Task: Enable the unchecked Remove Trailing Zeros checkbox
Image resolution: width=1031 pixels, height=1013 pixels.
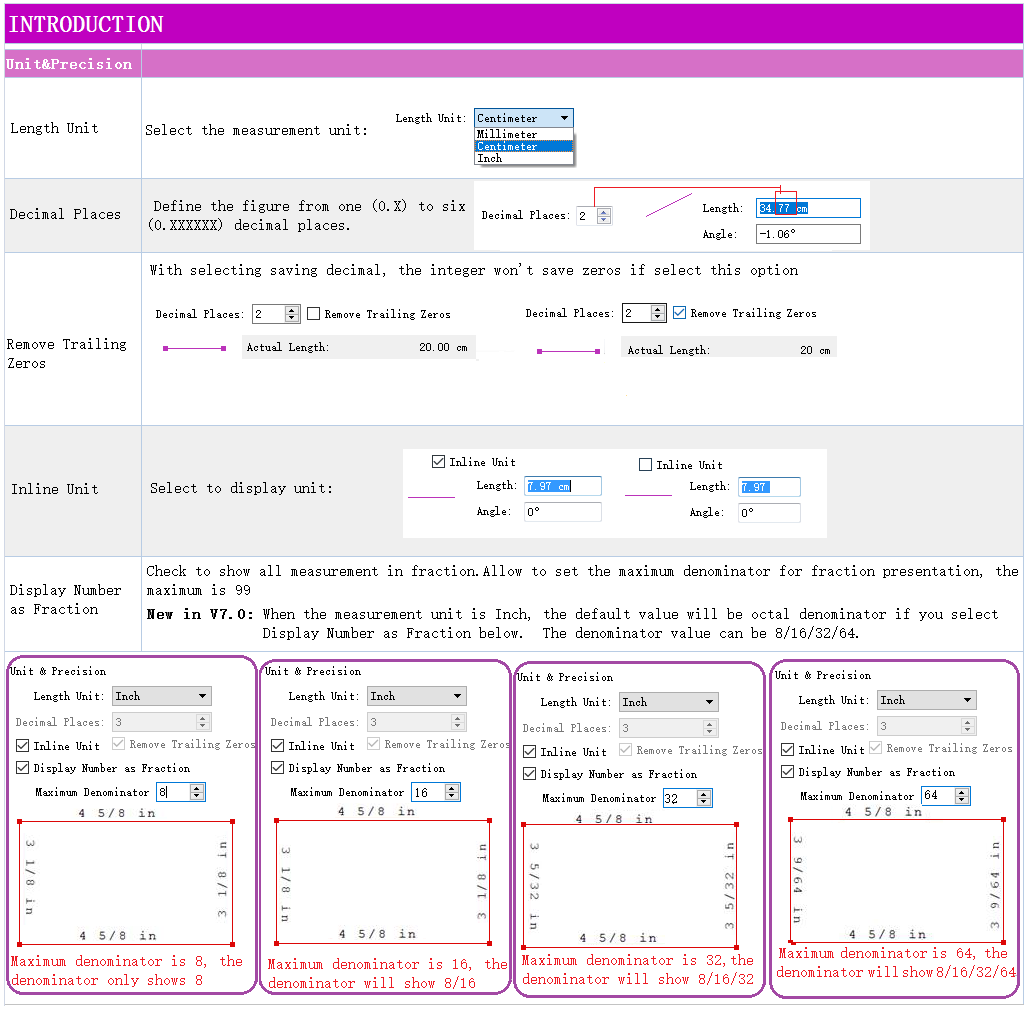Action: (314, 314)
